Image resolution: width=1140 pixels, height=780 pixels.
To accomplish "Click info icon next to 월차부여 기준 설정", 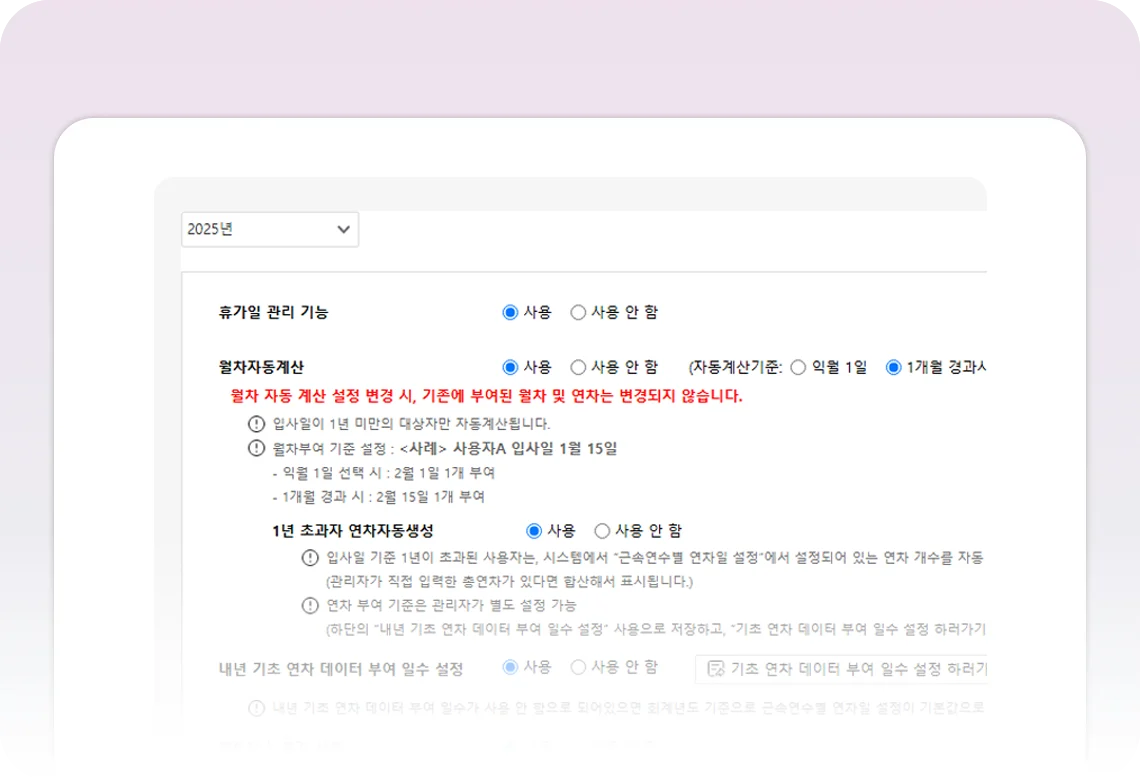I will pyautogui.click(x=256, y=448).
